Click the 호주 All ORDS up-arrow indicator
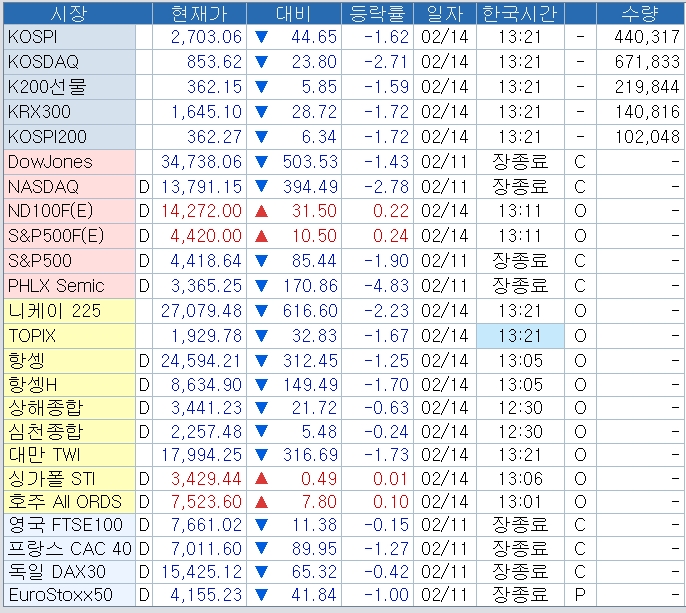The width and height of the screenshot is (686, 613). [x=261, y=502]
